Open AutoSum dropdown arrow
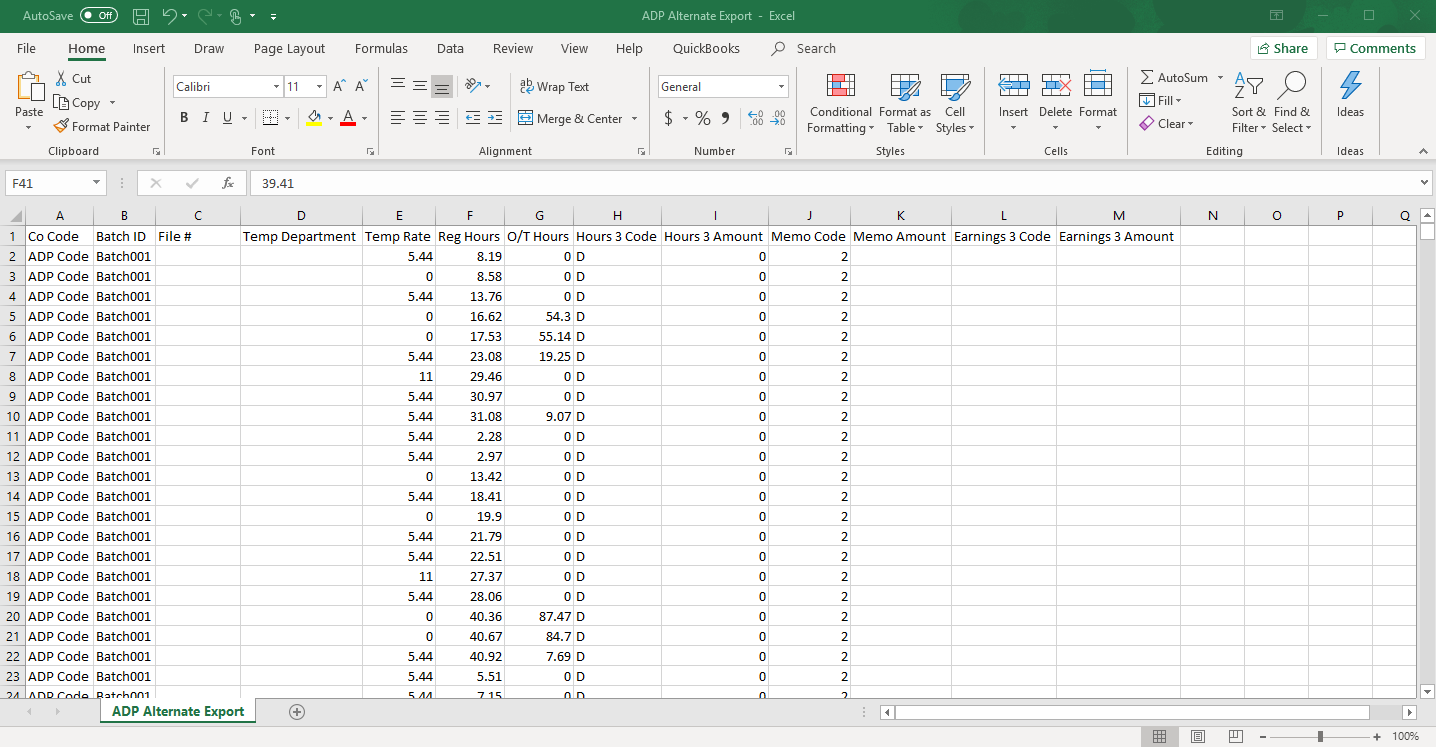 [x=1220, y=77]
